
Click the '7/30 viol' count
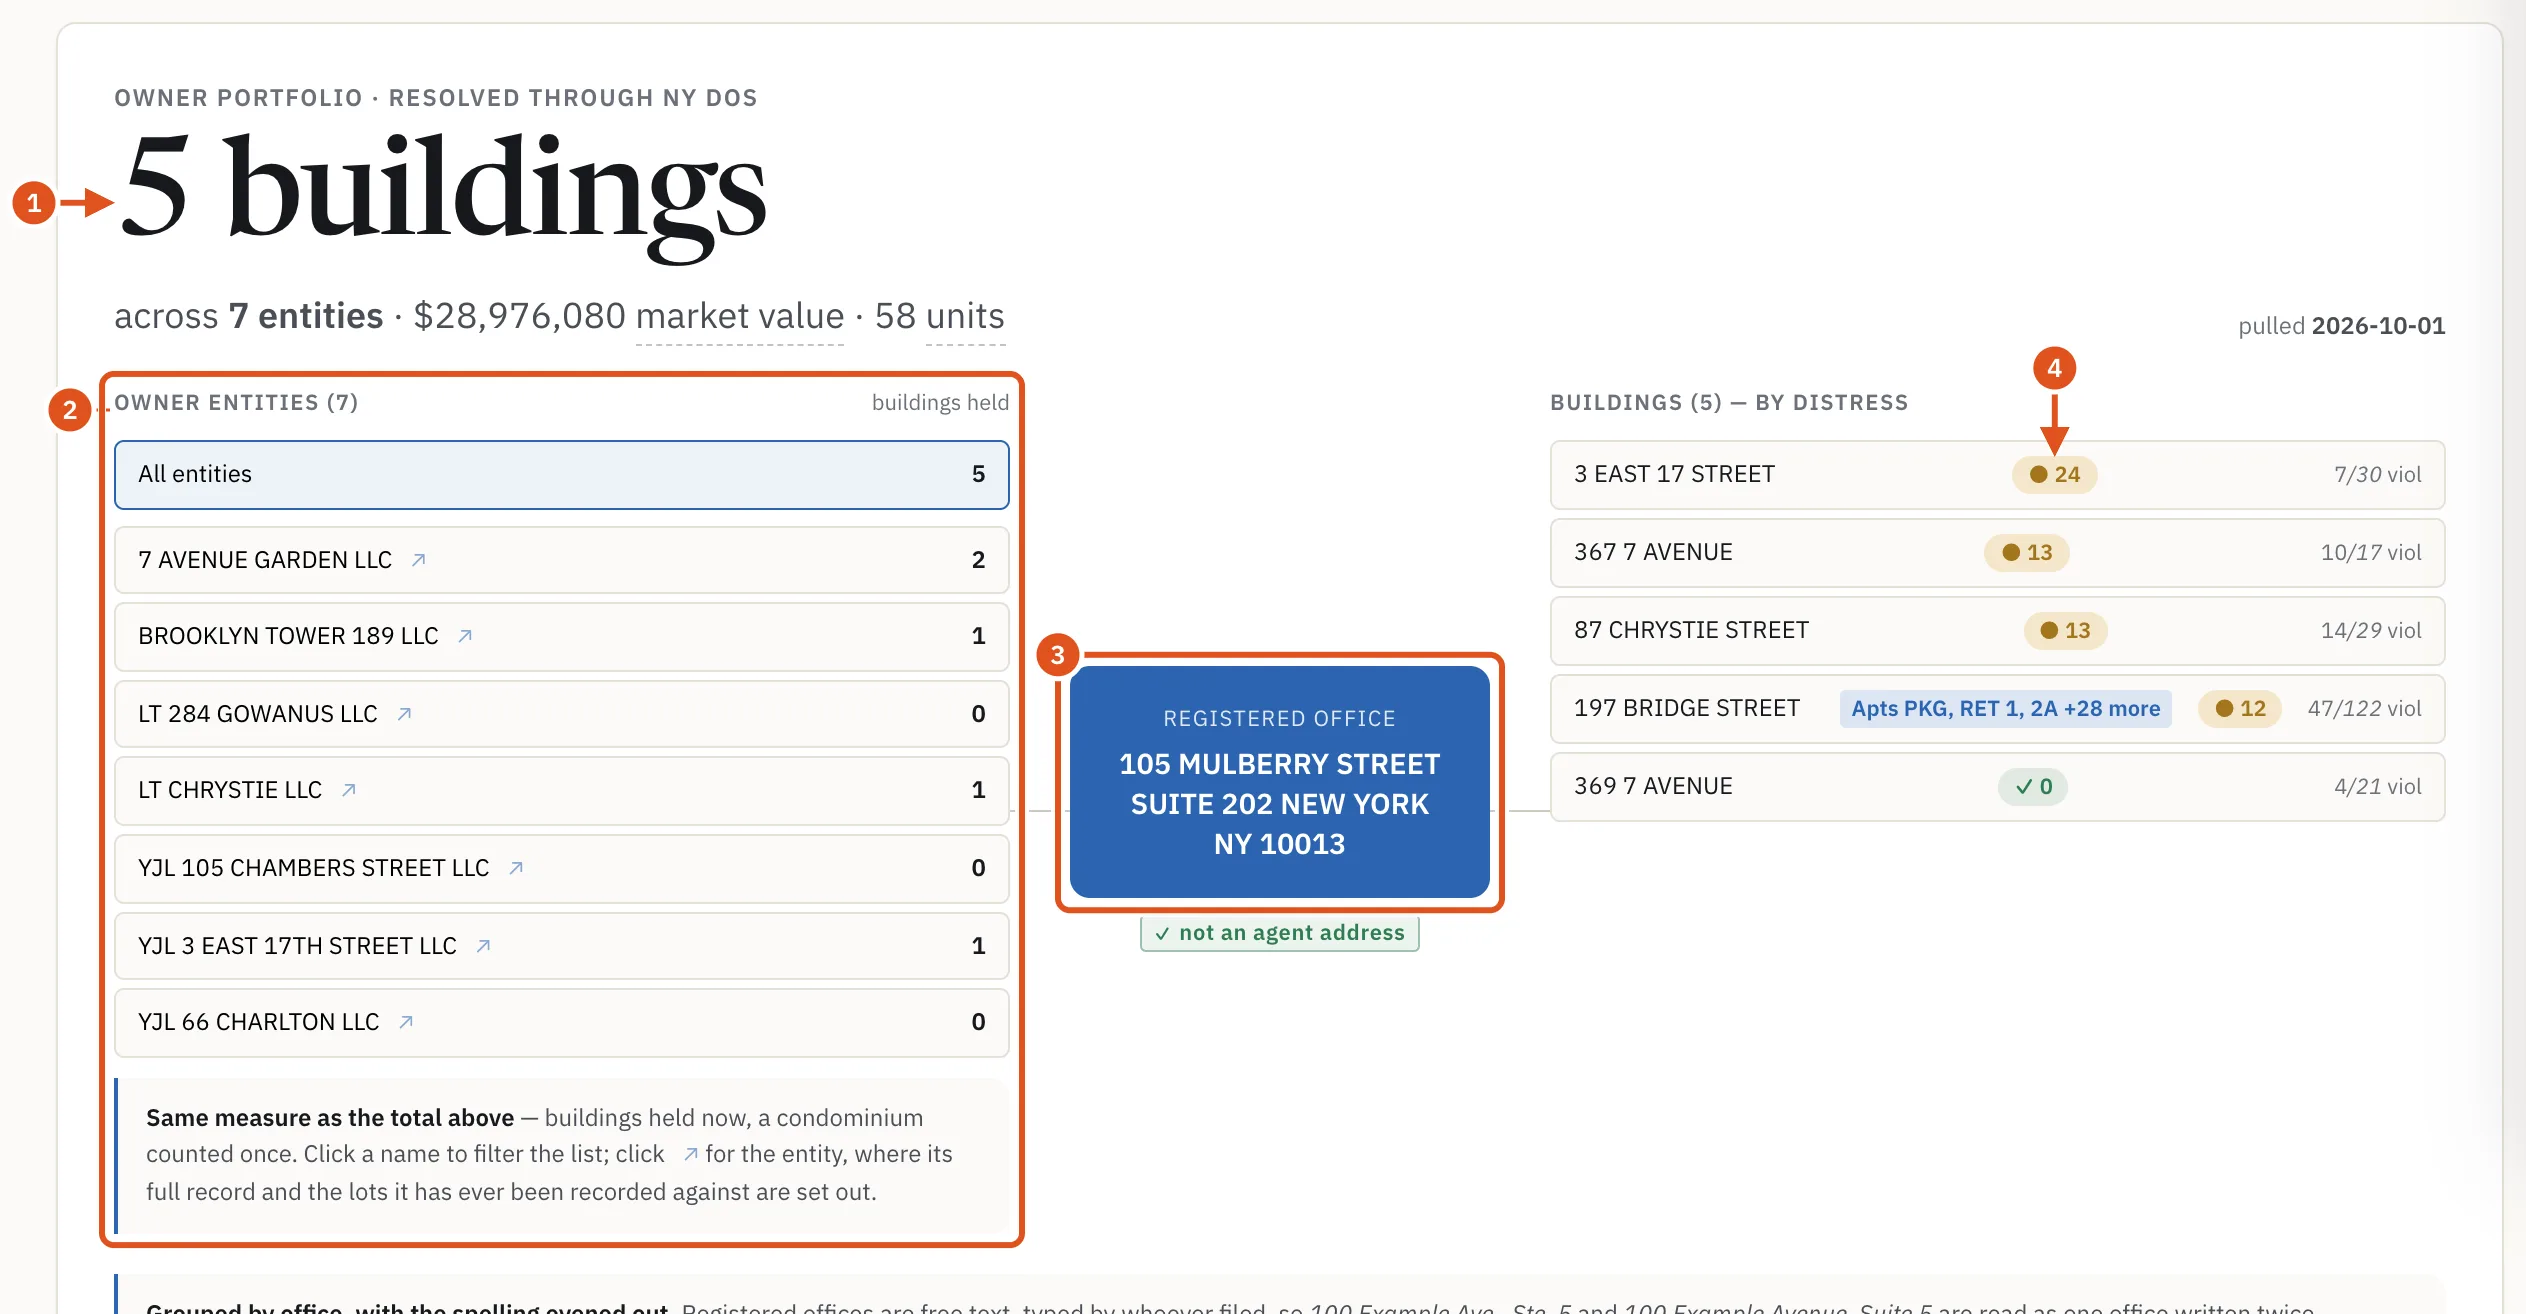pyautogui.click(x=2377, y=474)
